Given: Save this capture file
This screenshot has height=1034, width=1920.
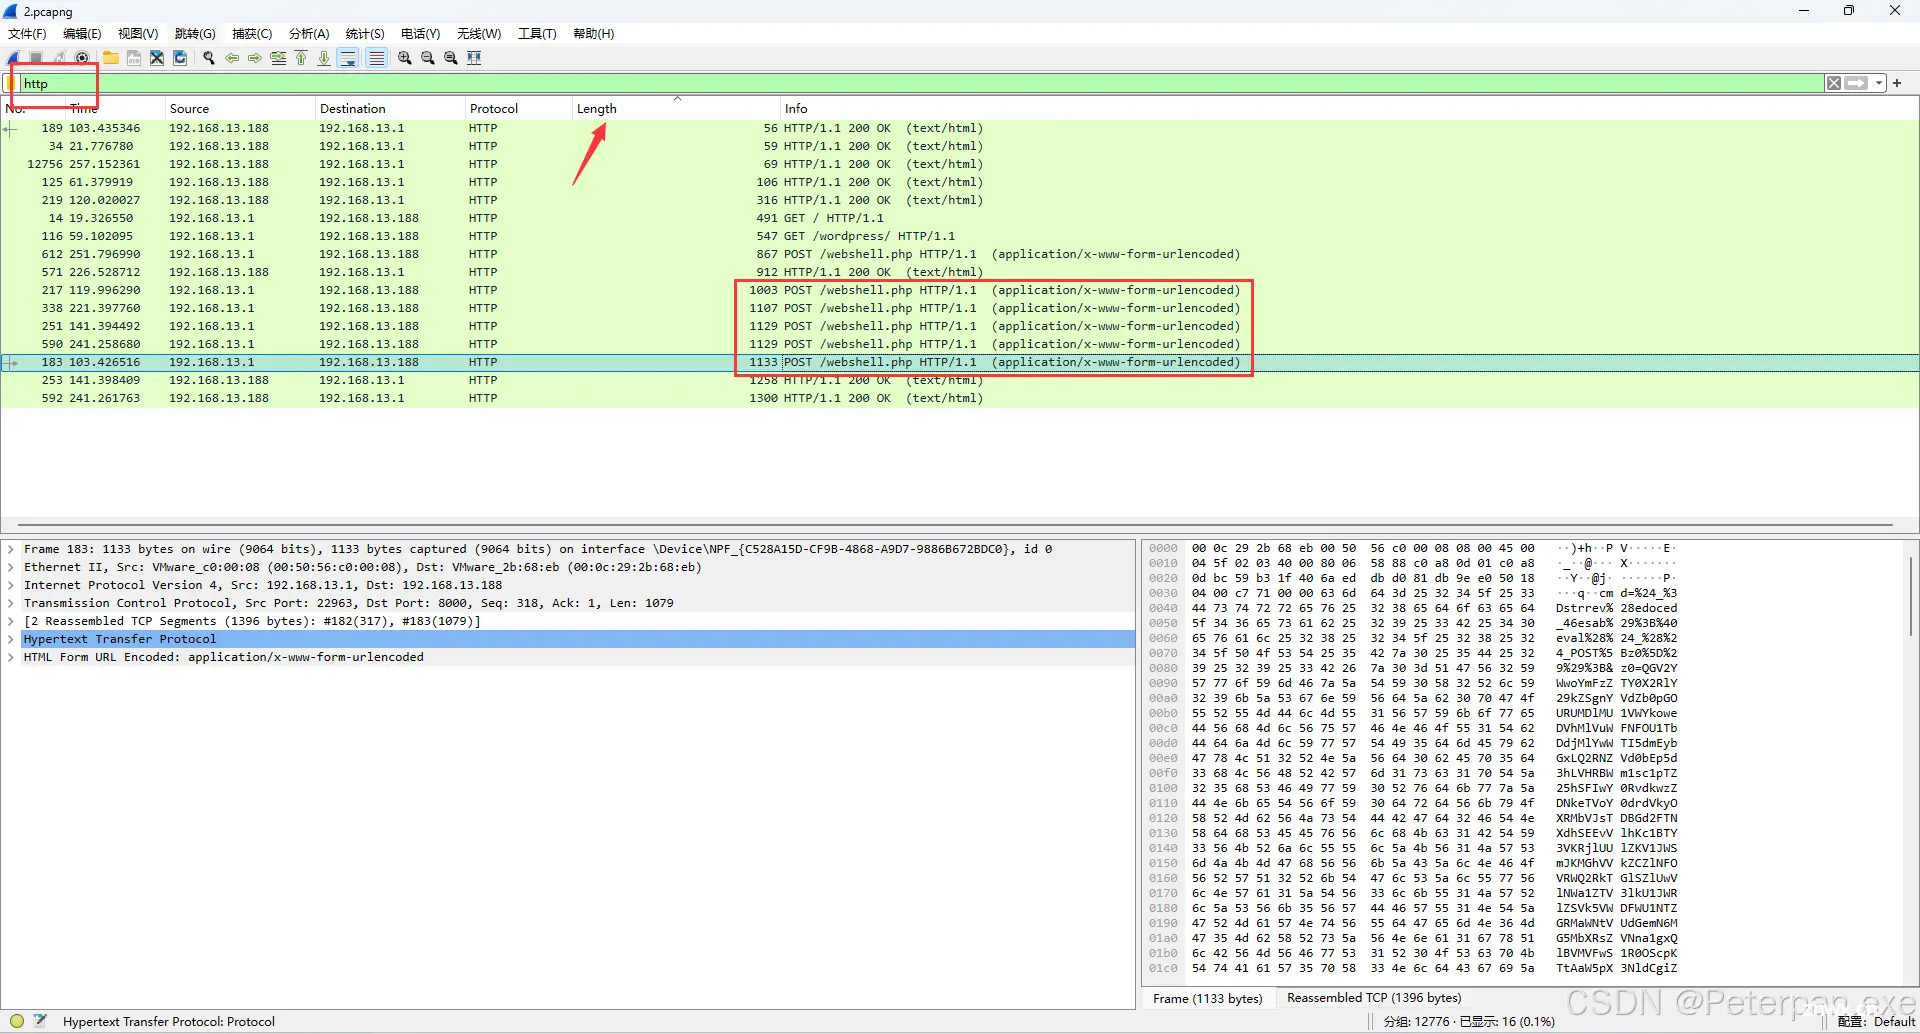Looking at the screenshot, I should coord(134,58).
